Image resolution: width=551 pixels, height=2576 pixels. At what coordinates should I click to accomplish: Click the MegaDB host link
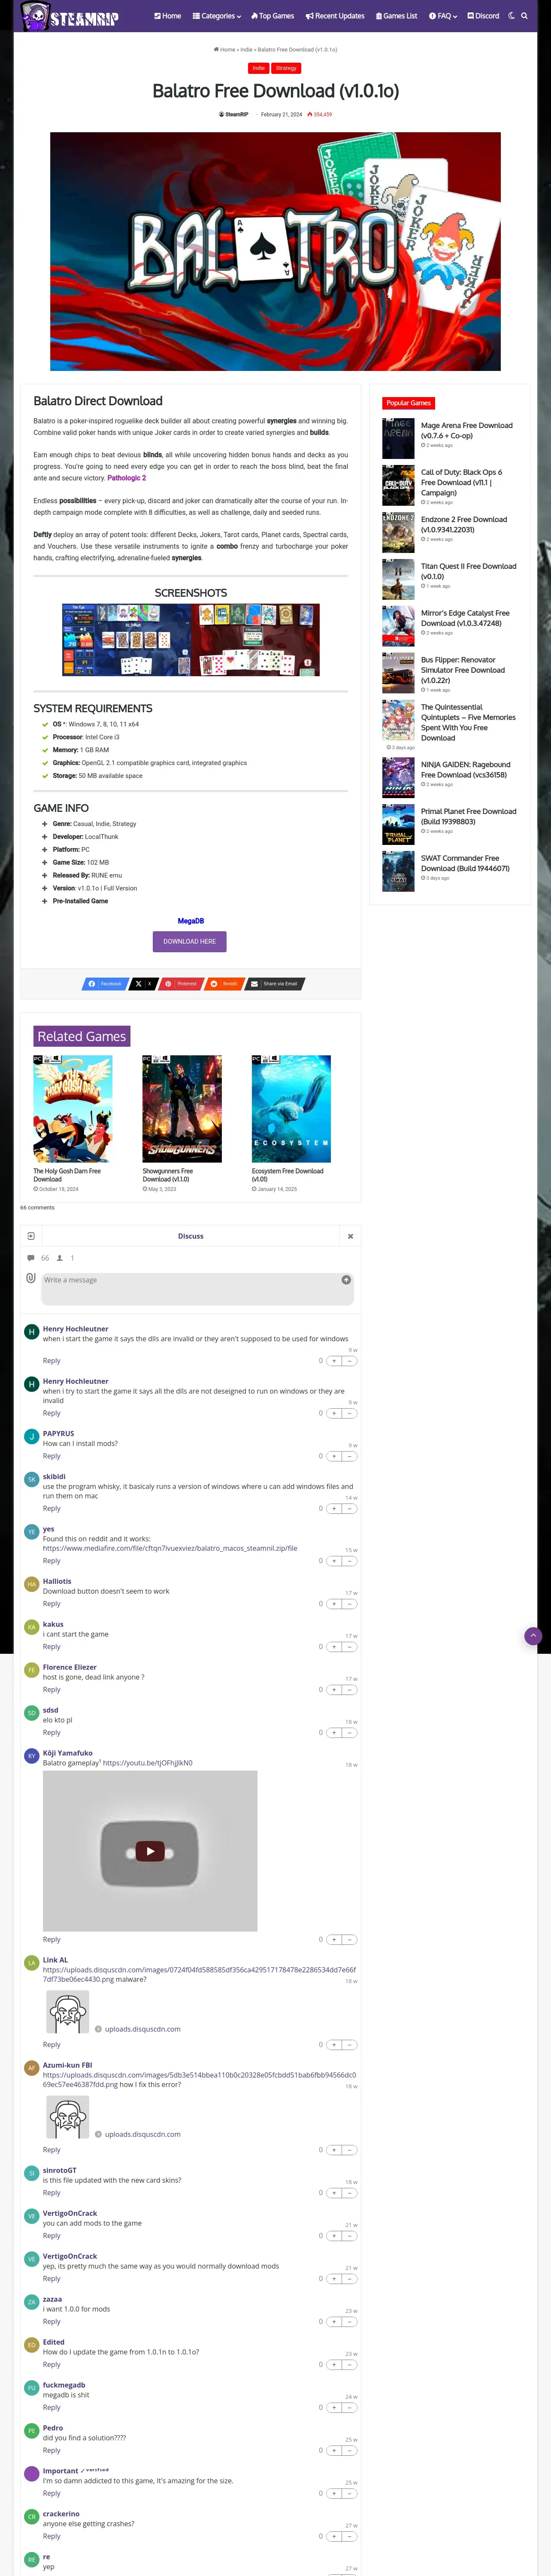(190, 921)
